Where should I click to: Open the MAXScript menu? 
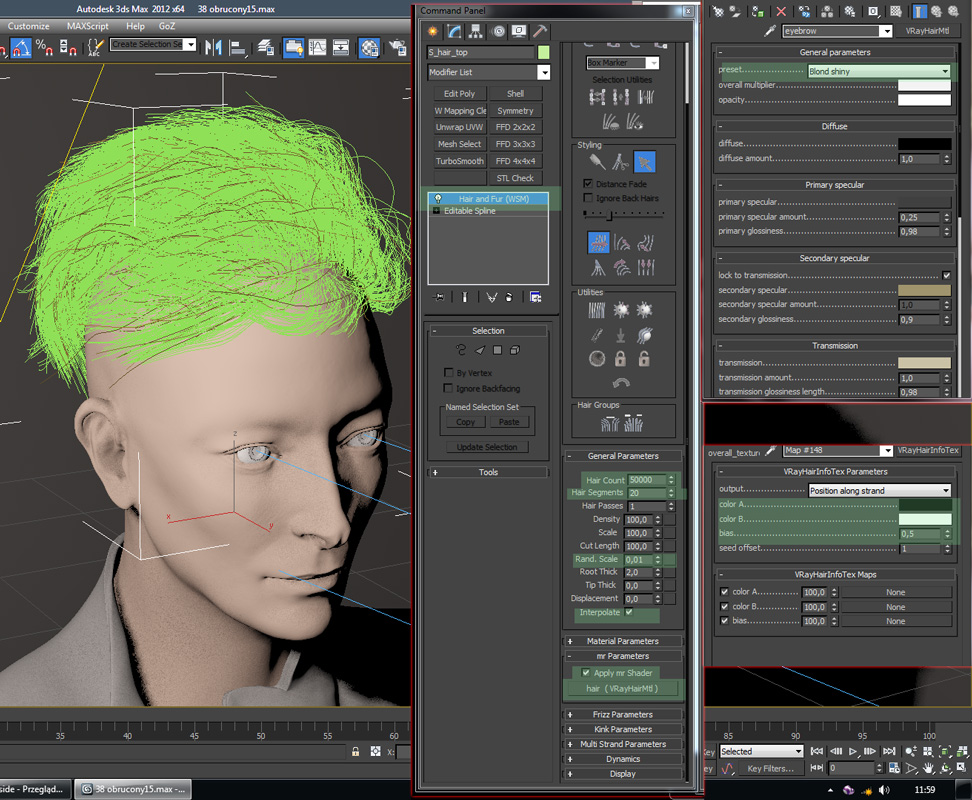click(x=87, y=26)
